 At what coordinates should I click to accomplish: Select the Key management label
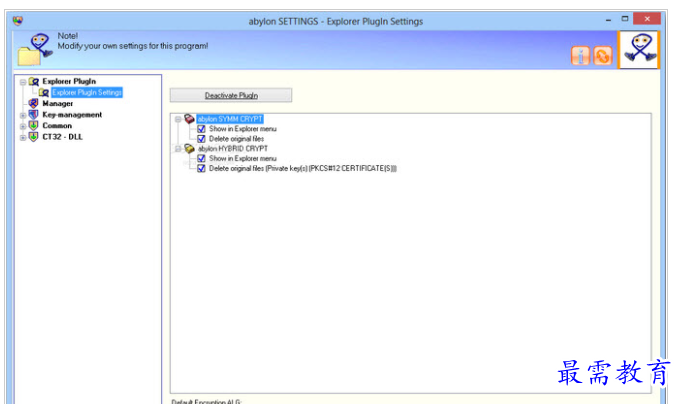pos(72,115)
